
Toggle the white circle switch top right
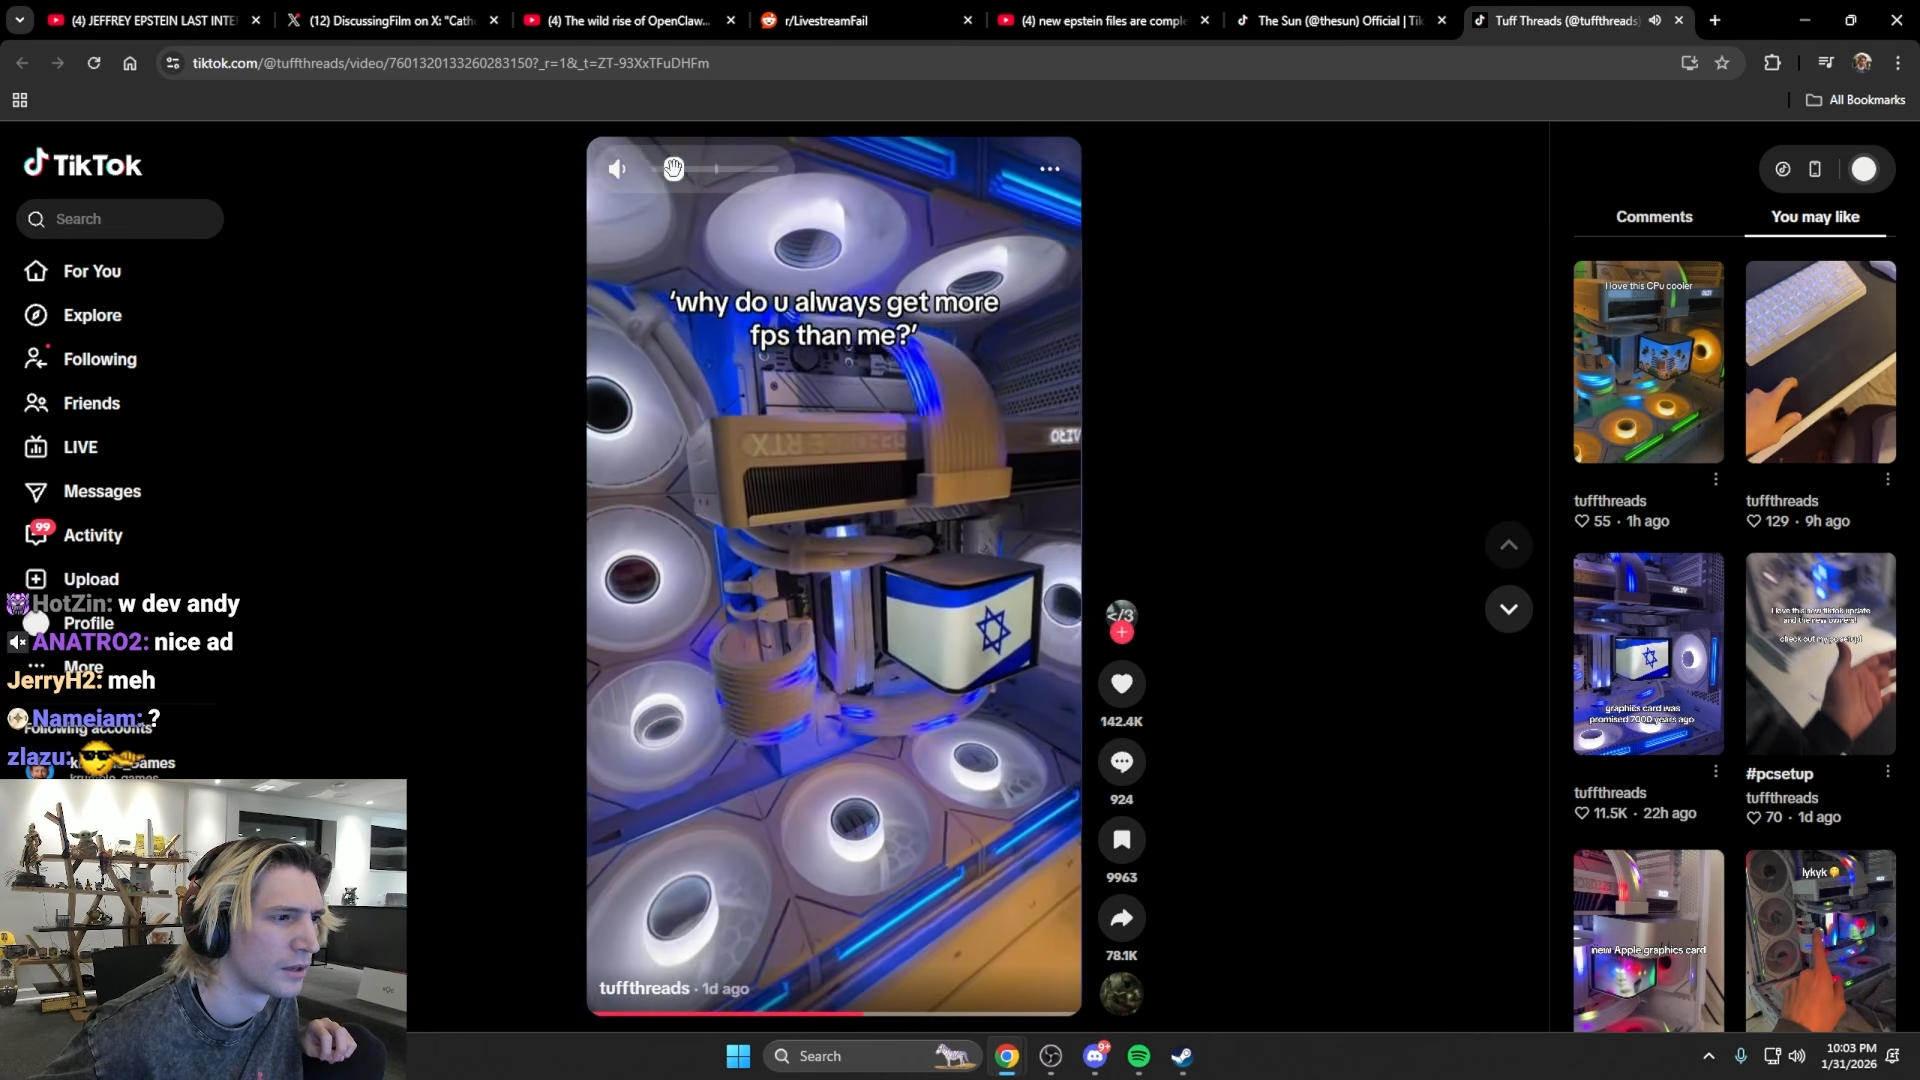pos(1863,169)
